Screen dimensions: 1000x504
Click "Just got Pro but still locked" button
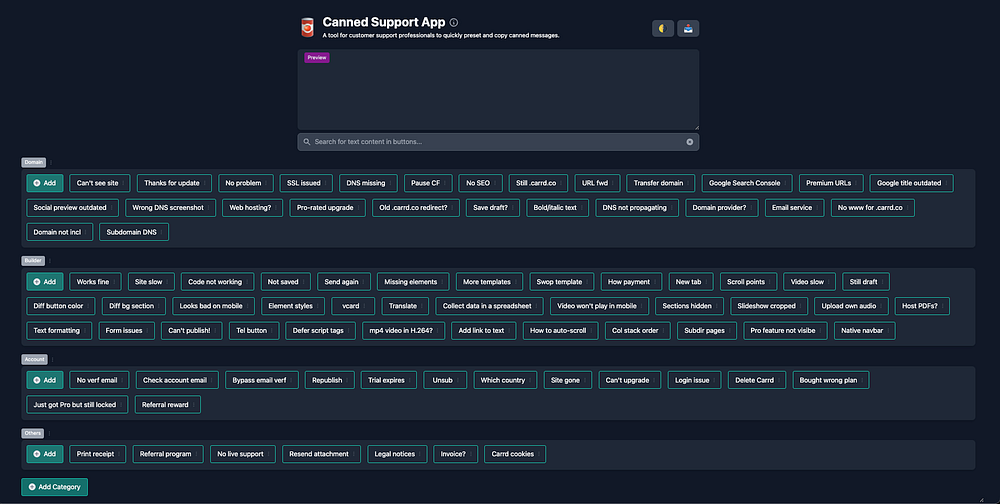point(77,404)
